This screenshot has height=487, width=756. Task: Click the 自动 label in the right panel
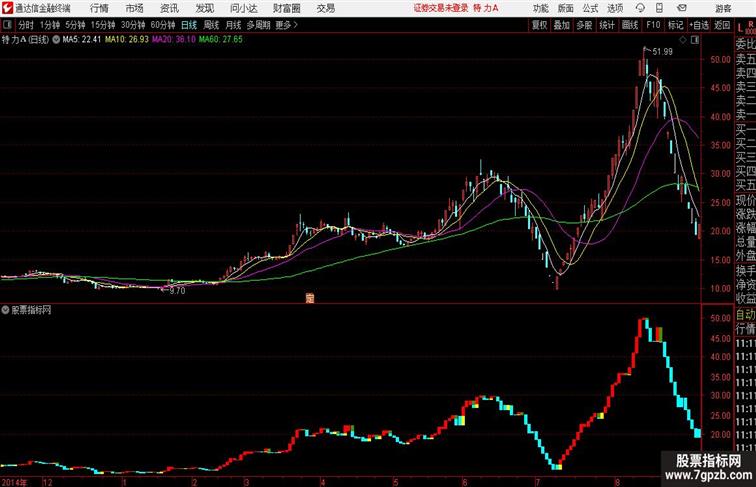click(745, 315)
